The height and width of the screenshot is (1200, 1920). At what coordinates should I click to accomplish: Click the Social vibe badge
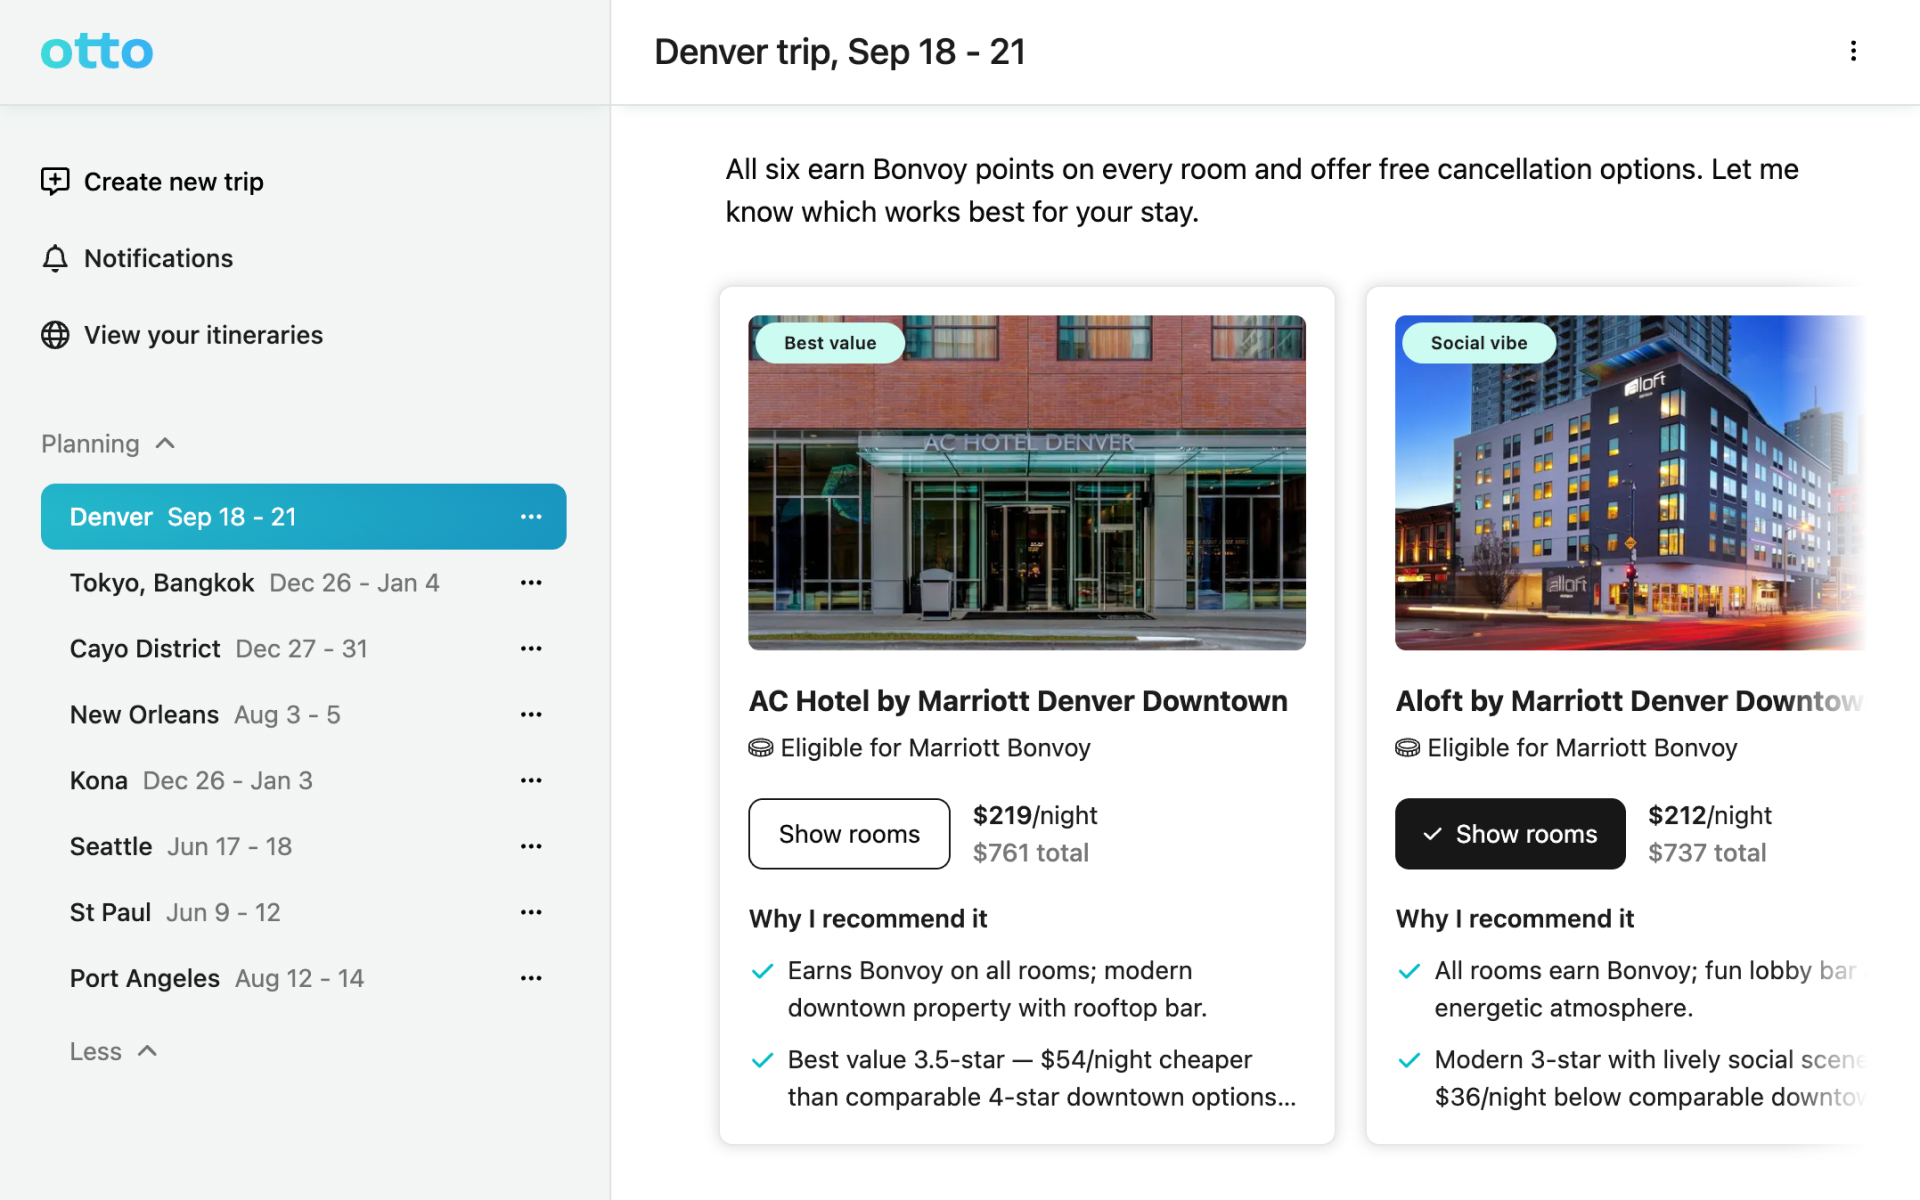pos(1479,343)
